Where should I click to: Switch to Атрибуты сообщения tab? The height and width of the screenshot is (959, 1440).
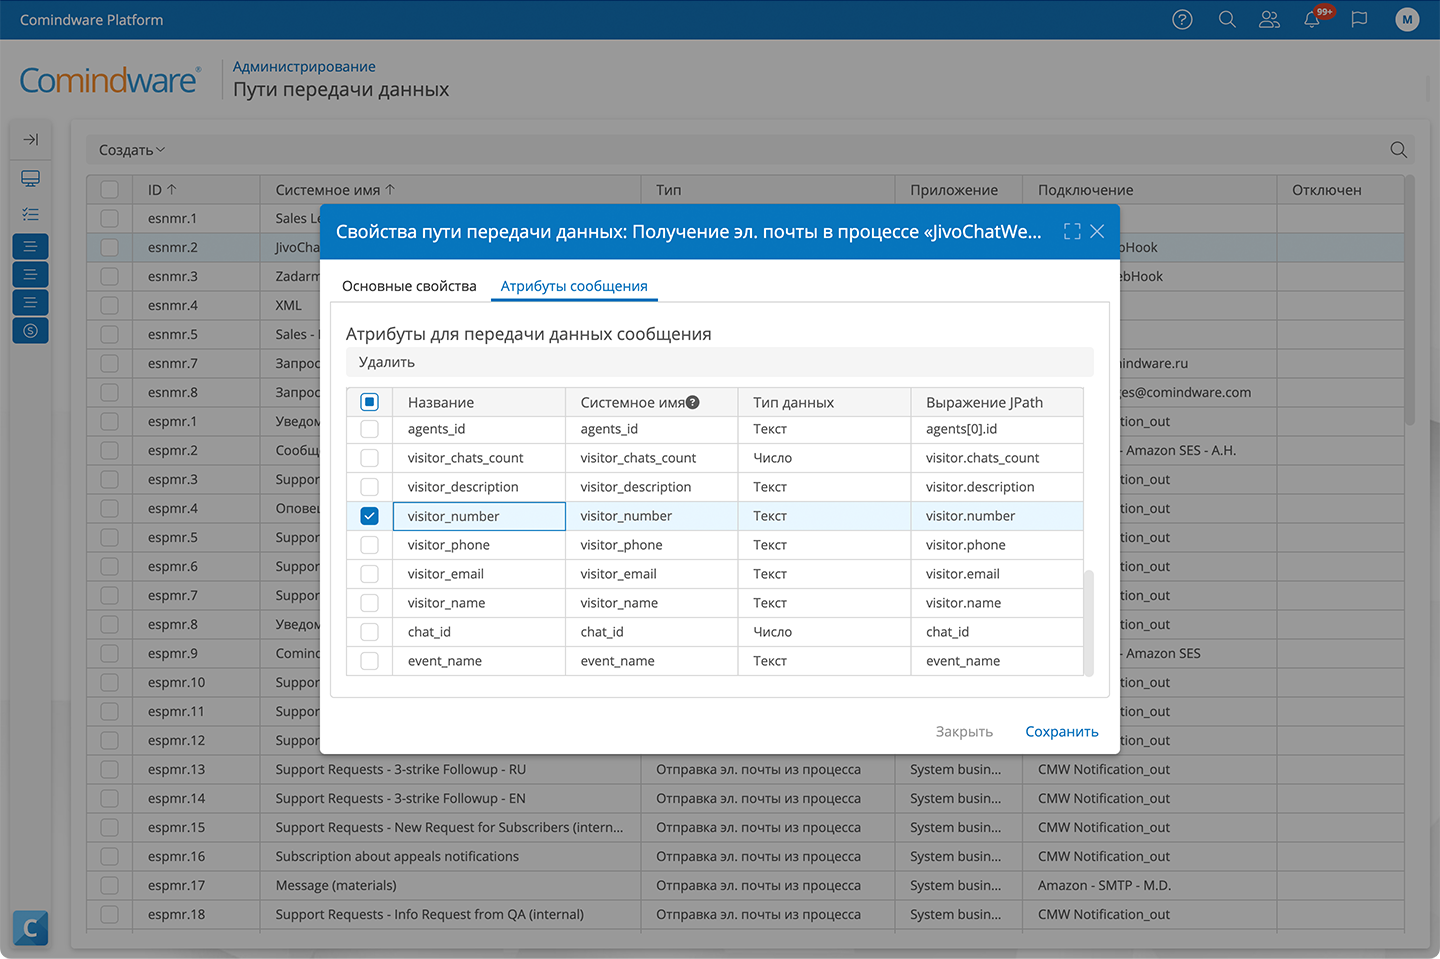click(x=574, y=286)
